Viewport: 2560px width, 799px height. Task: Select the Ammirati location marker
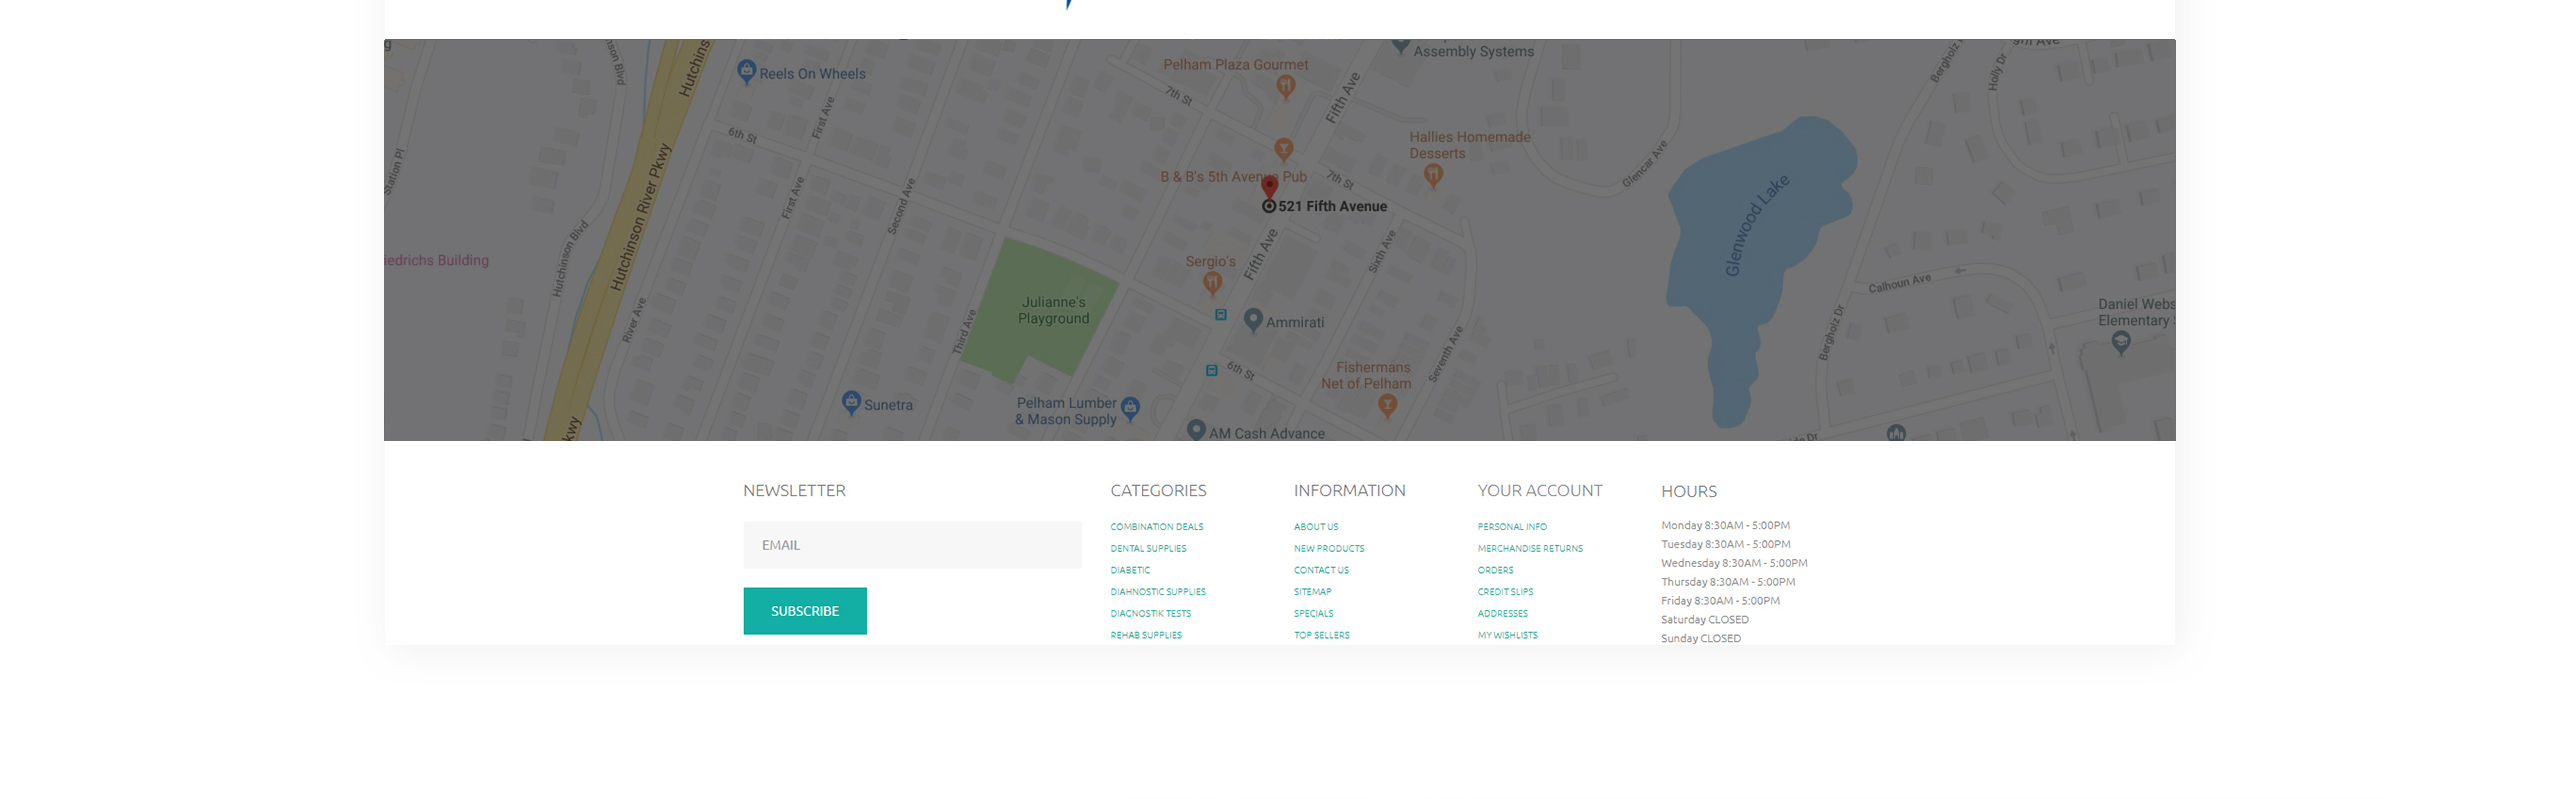pos(1252,320)
